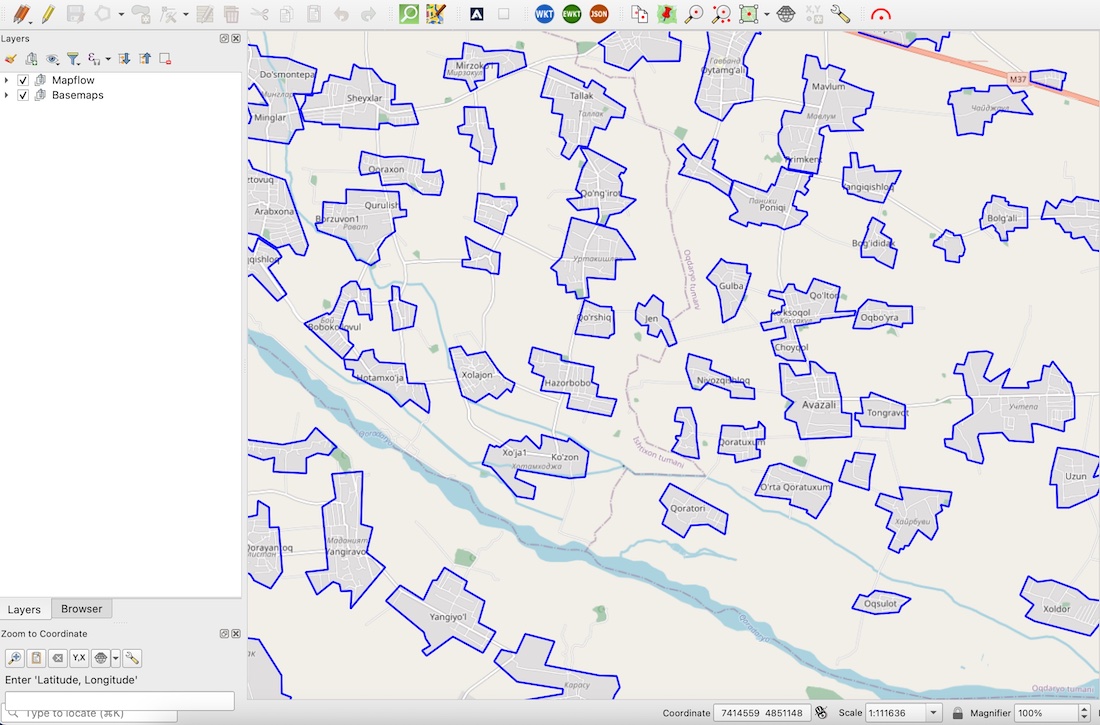Switch to the Layers tab
The image size is (1100, 725).
pos(25,609)
